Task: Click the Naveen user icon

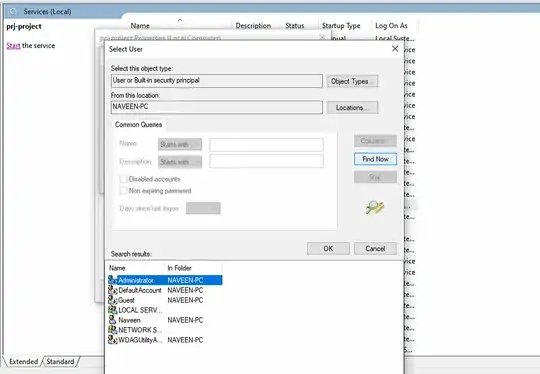Action: click(x=113, y=320)
